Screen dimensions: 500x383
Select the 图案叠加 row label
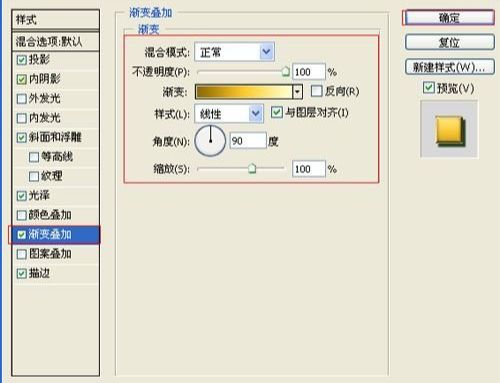click(50, 254)
